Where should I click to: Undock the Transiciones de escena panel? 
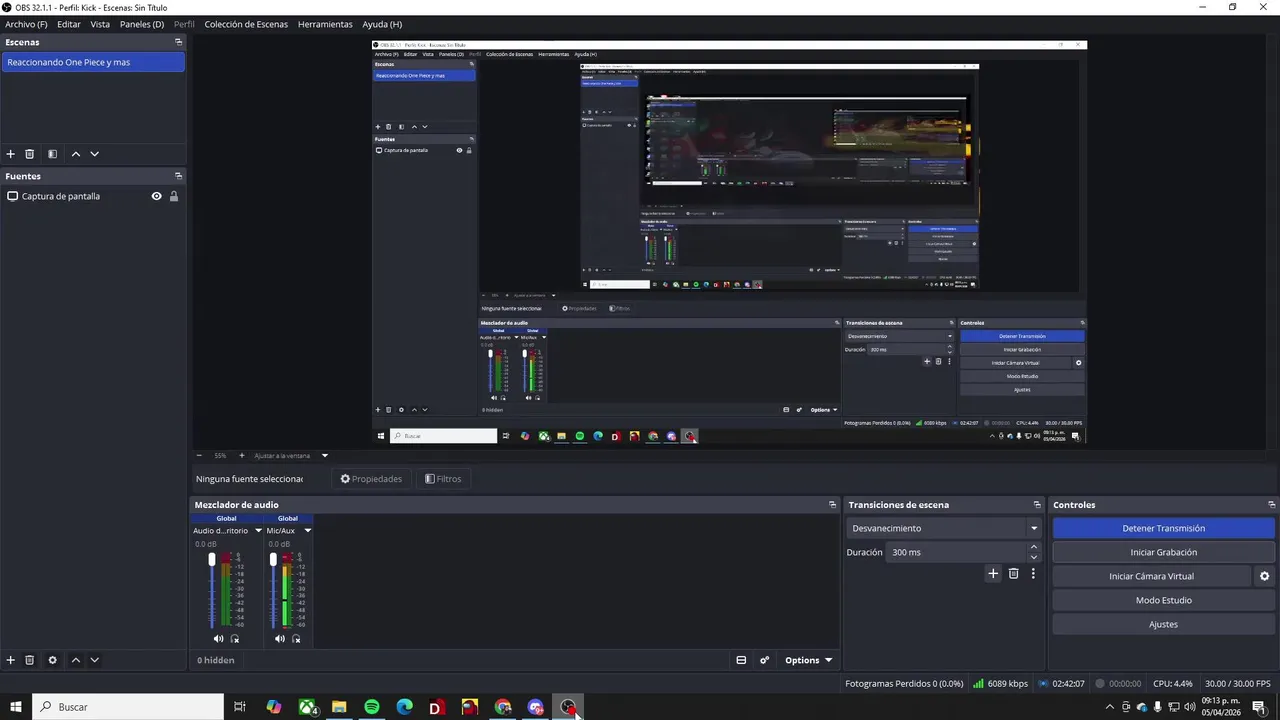pos(1037,505)
